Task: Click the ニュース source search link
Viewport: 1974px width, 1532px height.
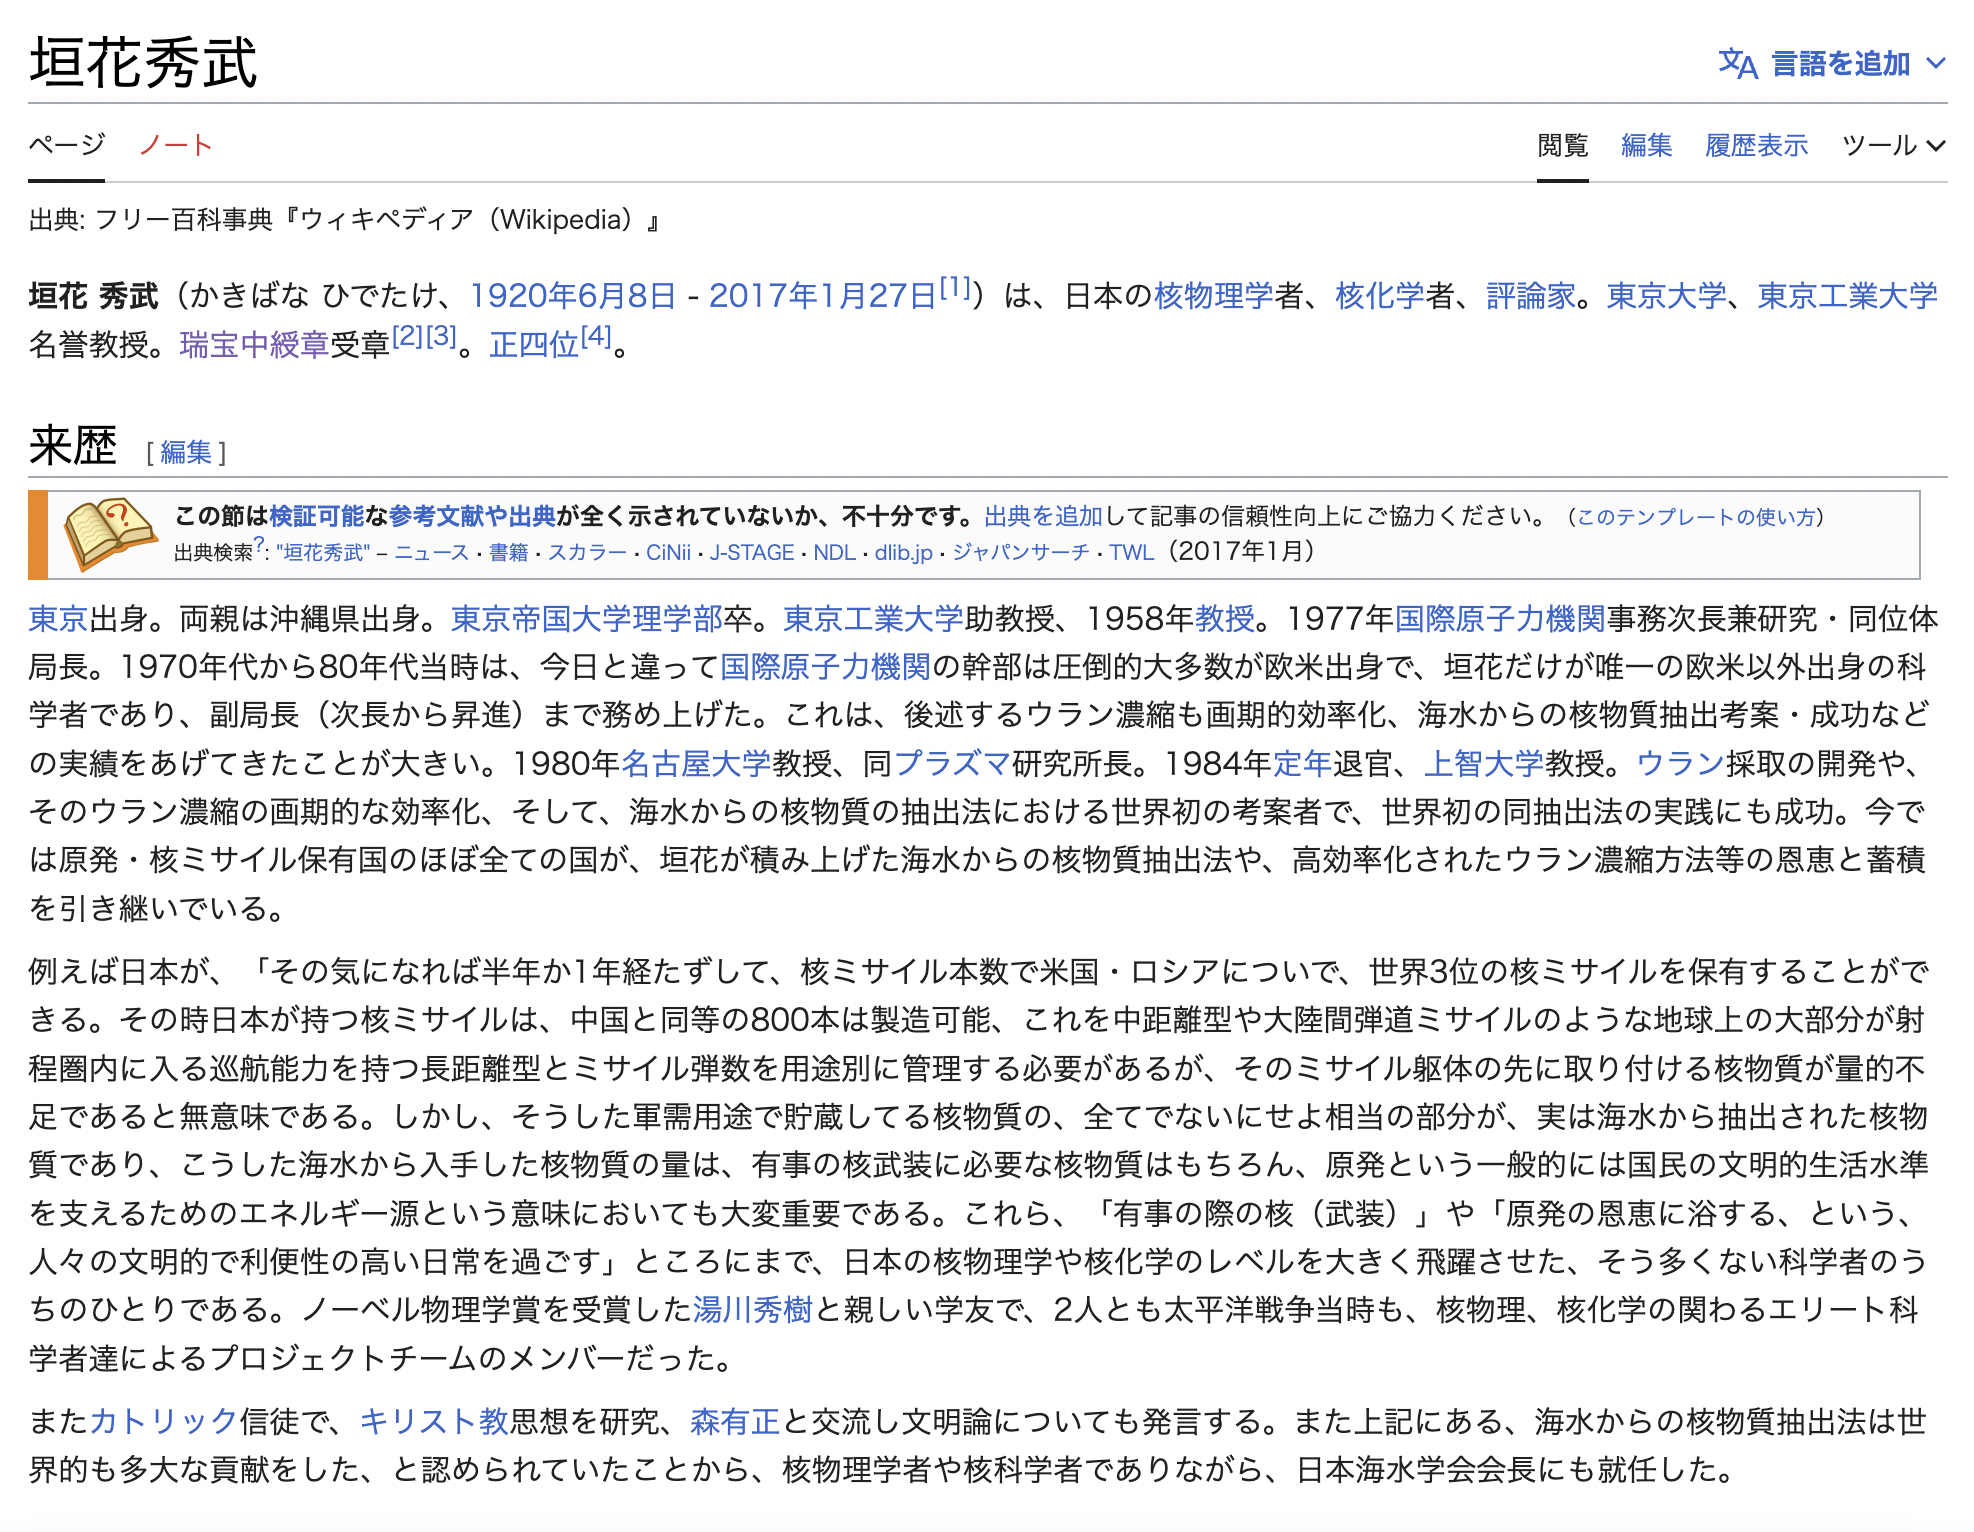Action: tap(432, 553)
